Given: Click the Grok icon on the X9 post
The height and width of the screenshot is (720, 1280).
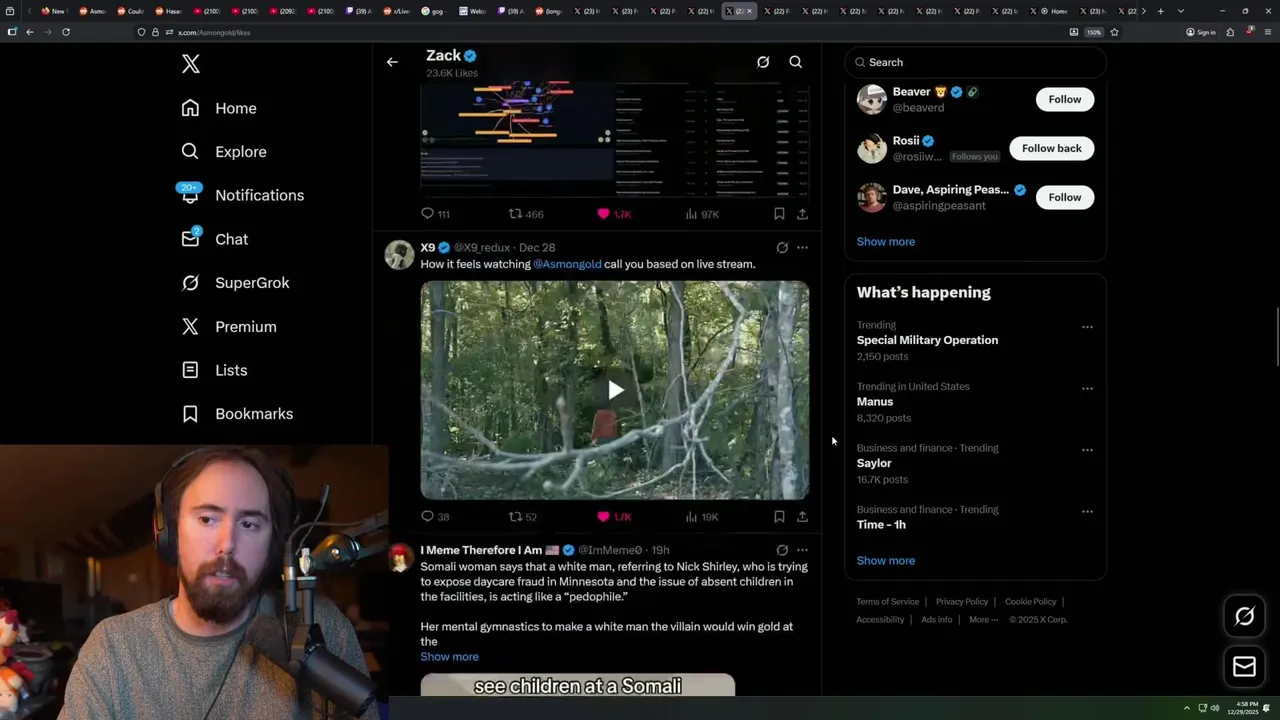Looking at the screenshot, I should 782,248.
